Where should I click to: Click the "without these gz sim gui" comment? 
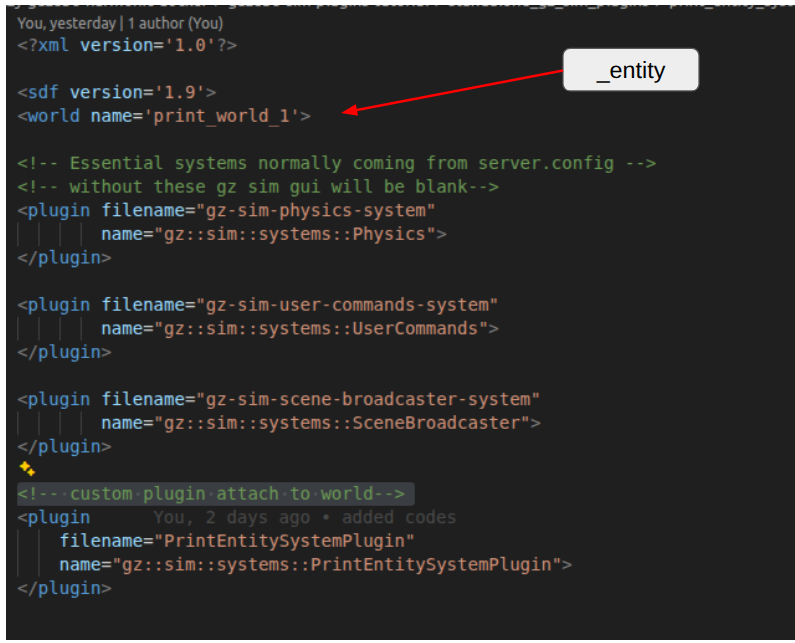(x=258, y=187)
